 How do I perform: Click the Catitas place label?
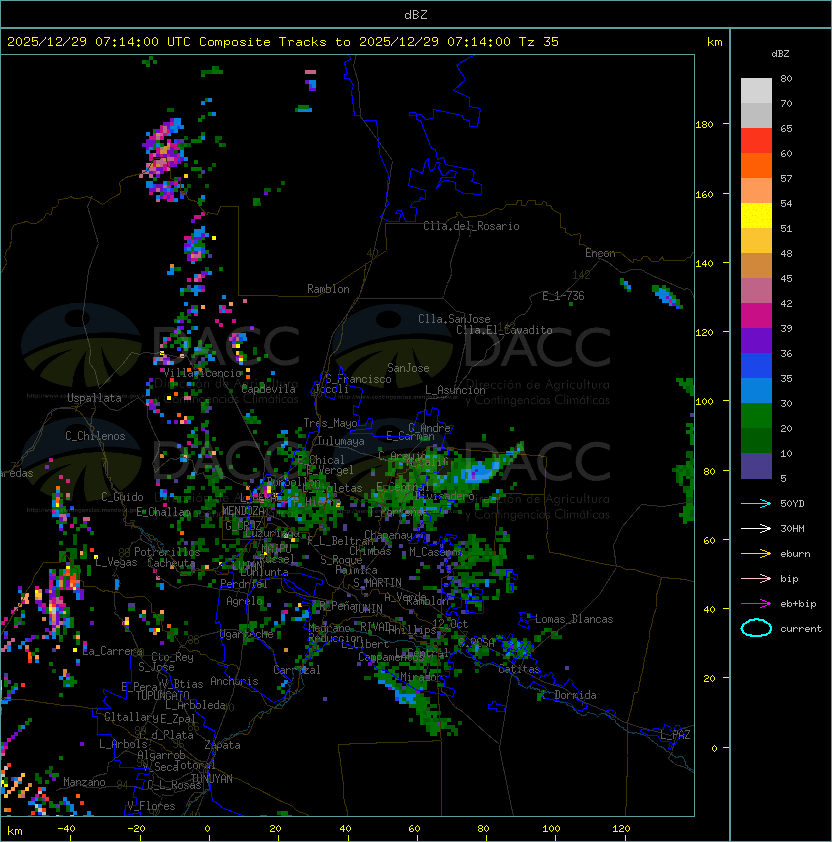pyautogui.click(x=519, y=669)
